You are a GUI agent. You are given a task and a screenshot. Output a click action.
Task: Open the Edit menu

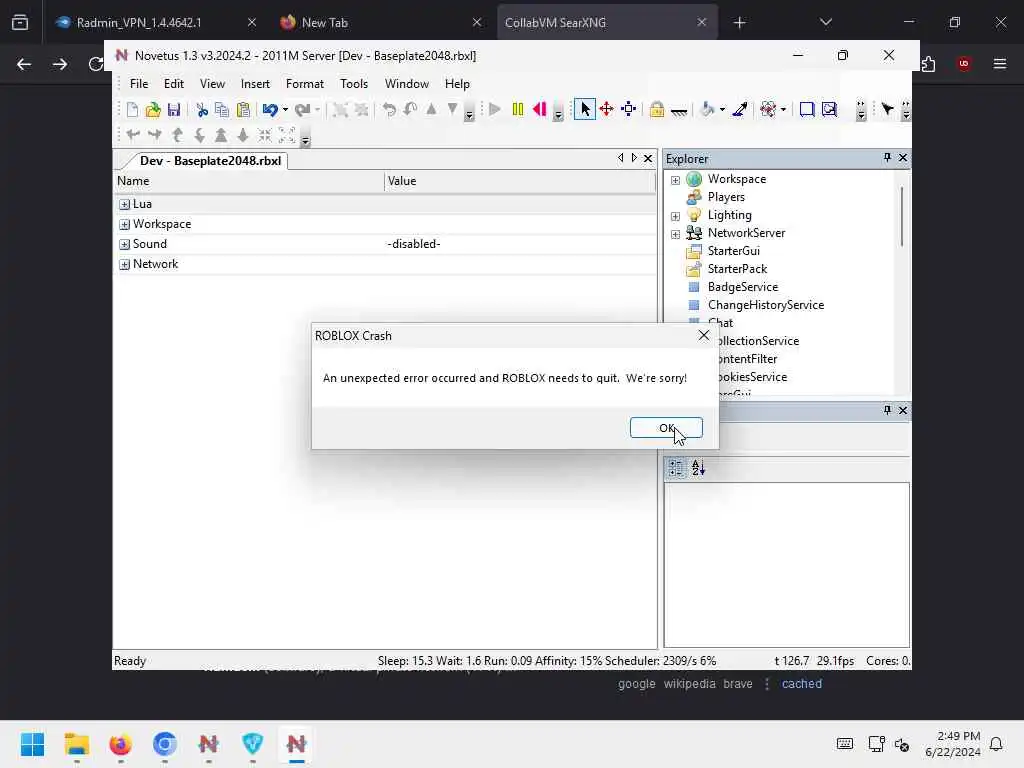(174, 84)
